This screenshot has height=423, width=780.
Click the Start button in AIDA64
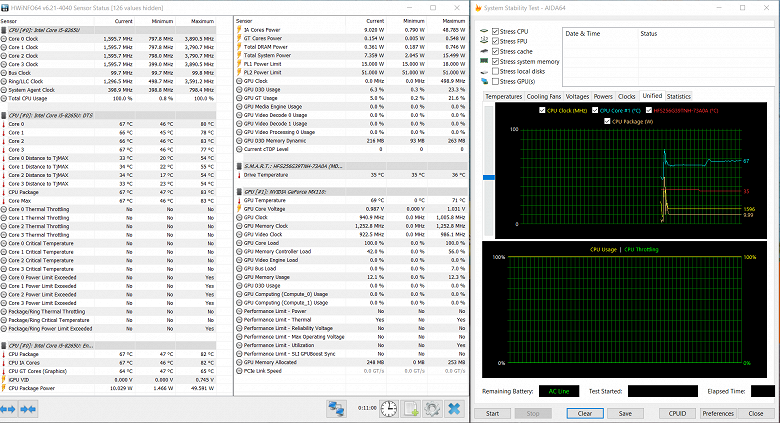pyautogui.click(x=492, y=414)
